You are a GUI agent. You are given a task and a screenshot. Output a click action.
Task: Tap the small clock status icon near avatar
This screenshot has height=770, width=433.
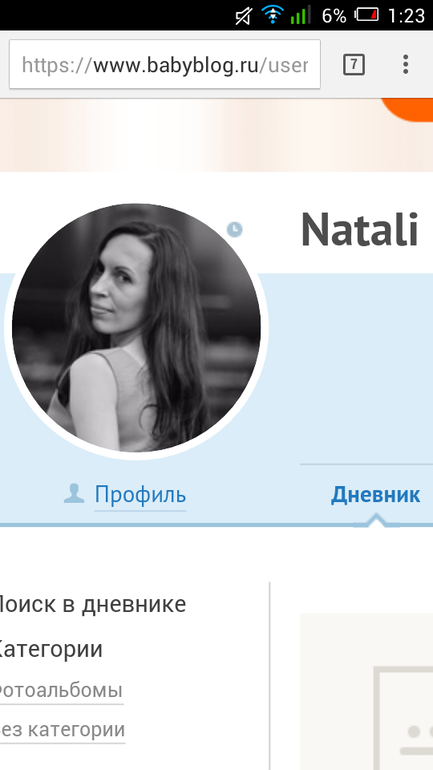coord(235,229)
